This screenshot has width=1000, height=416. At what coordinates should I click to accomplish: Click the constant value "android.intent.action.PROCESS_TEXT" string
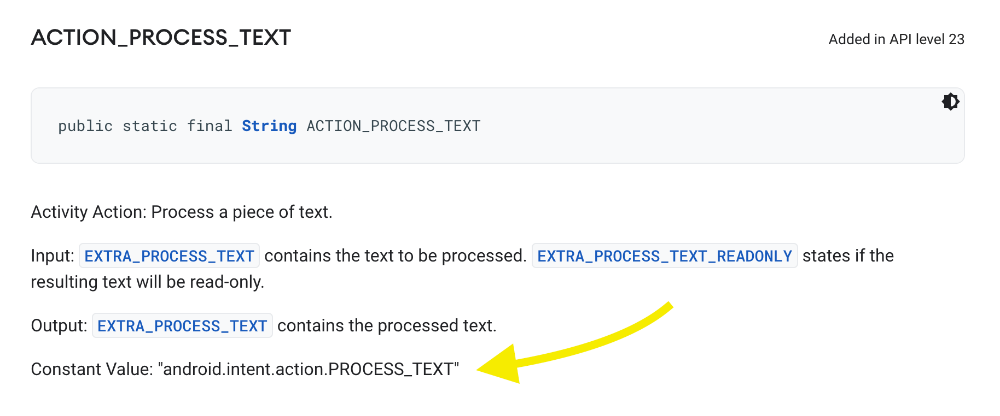click(308, 369)
